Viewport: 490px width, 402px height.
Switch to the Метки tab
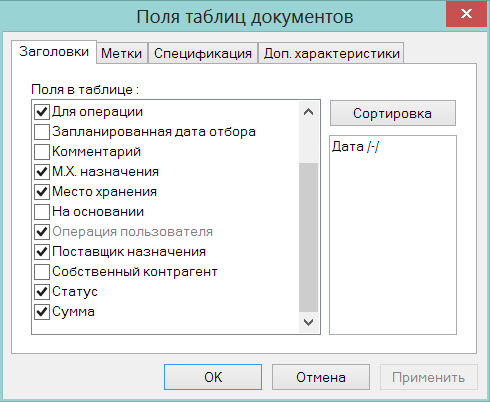coord(122,53)
